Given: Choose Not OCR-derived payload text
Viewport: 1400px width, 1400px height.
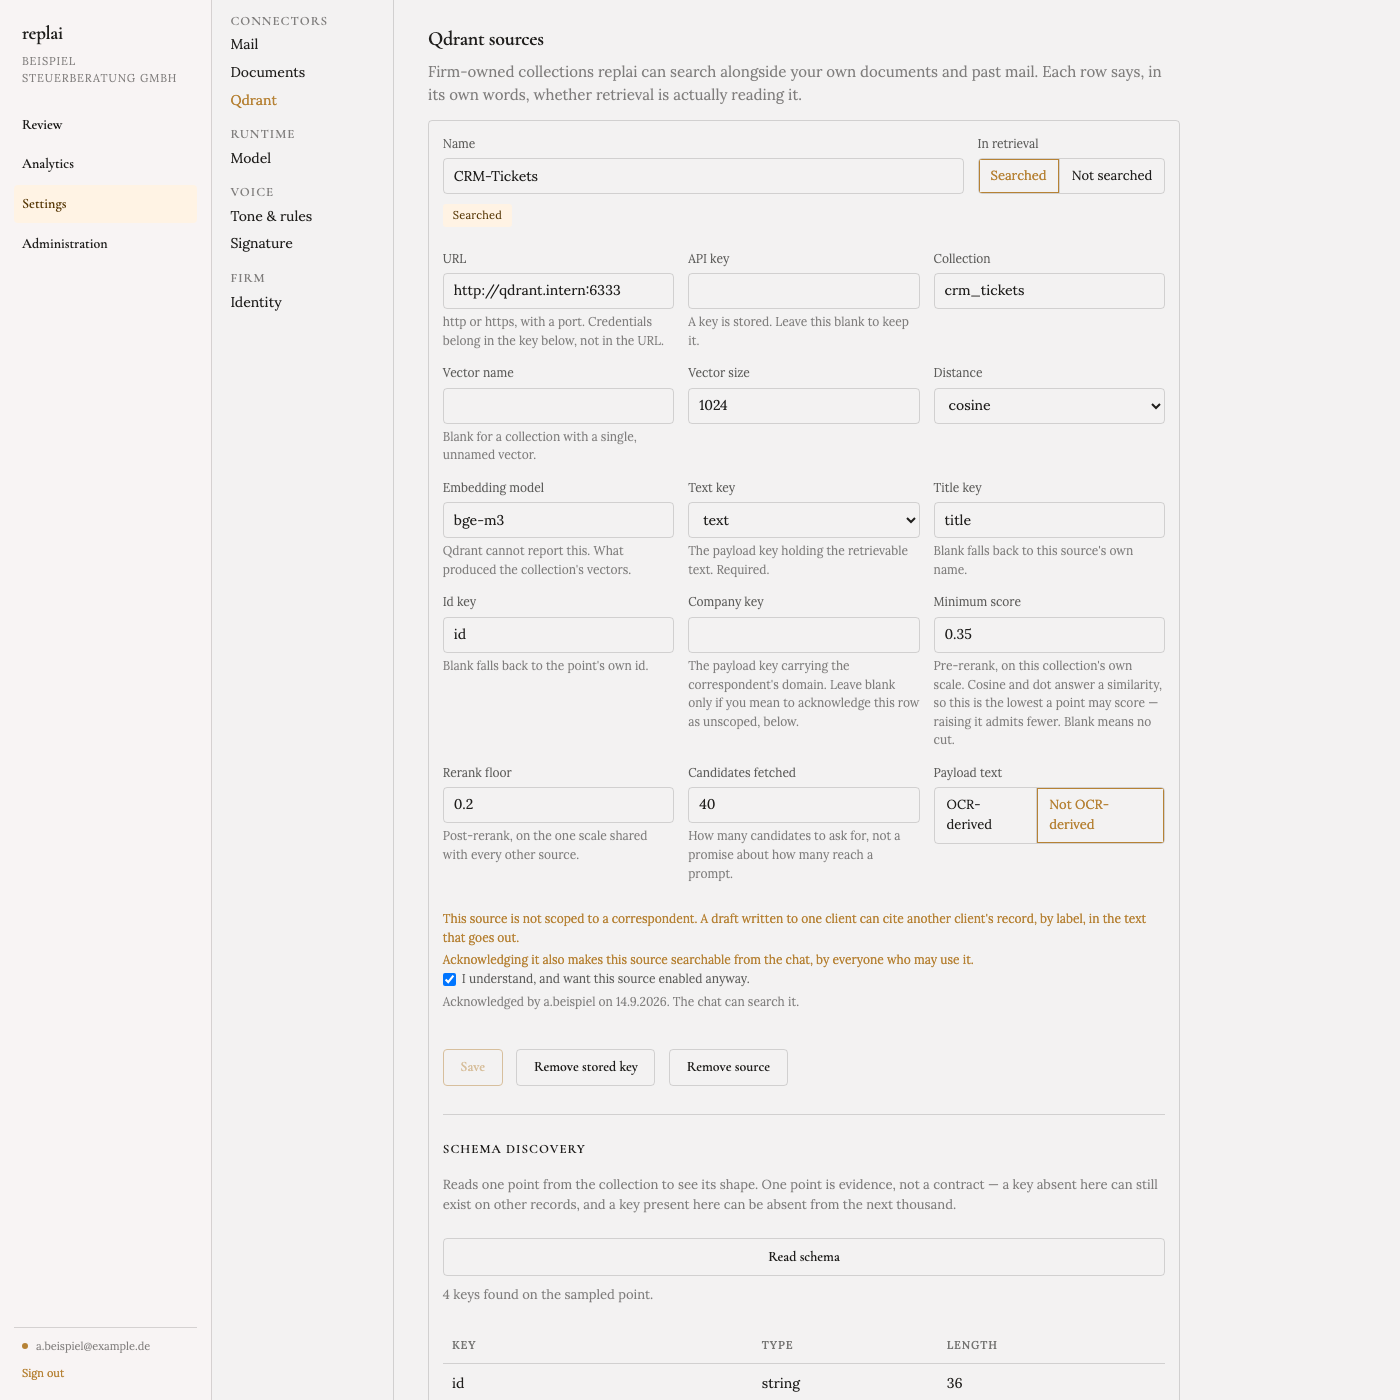Looking at the screenshot, I should 1100,815.
